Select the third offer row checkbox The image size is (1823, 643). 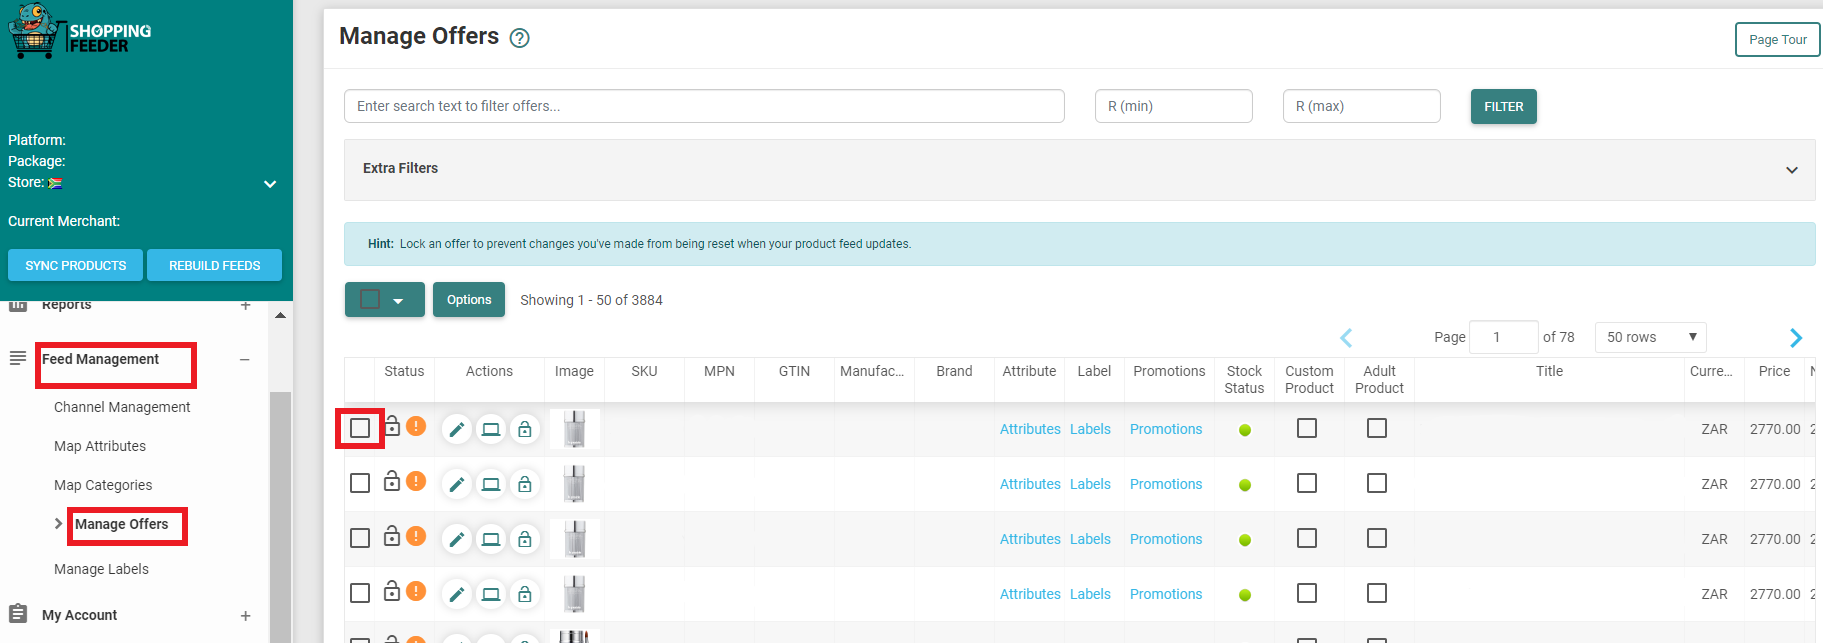(360, 538)
